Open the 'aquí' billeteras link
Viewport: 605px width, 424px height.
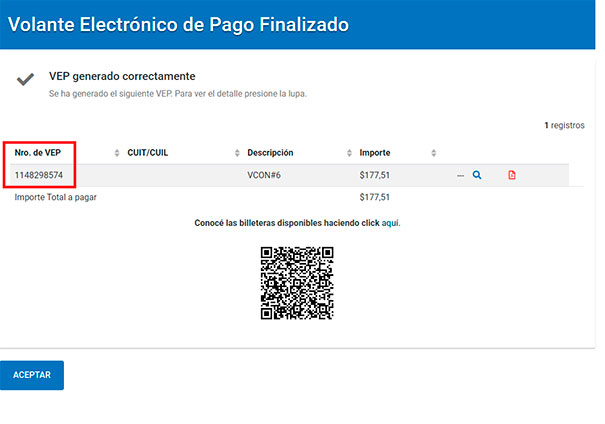pos(391,223)
